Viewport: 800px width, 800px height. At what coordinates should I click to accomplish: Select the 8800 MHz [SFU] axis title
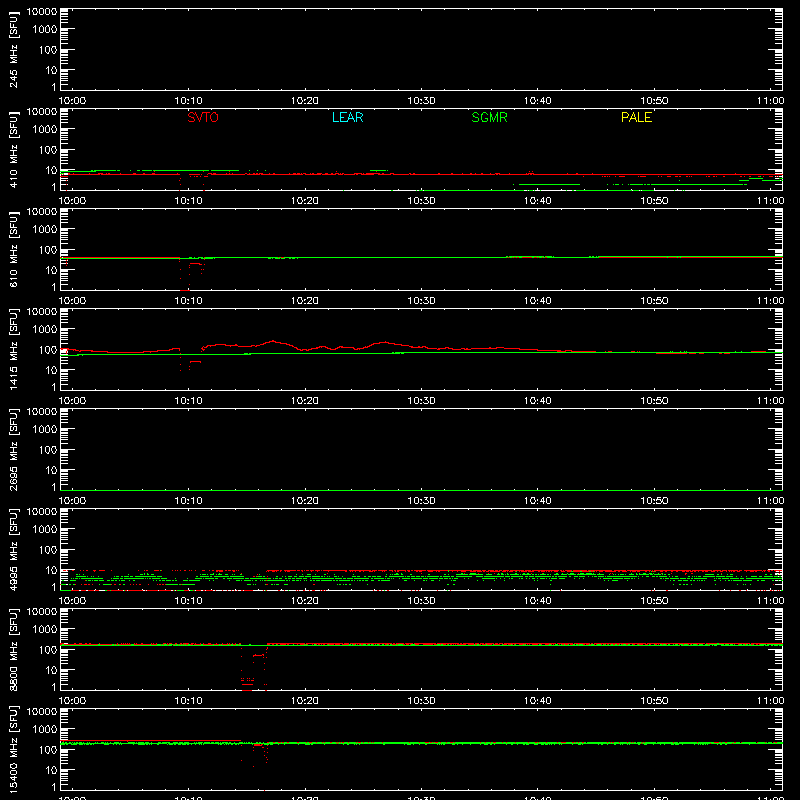point(13,649)
